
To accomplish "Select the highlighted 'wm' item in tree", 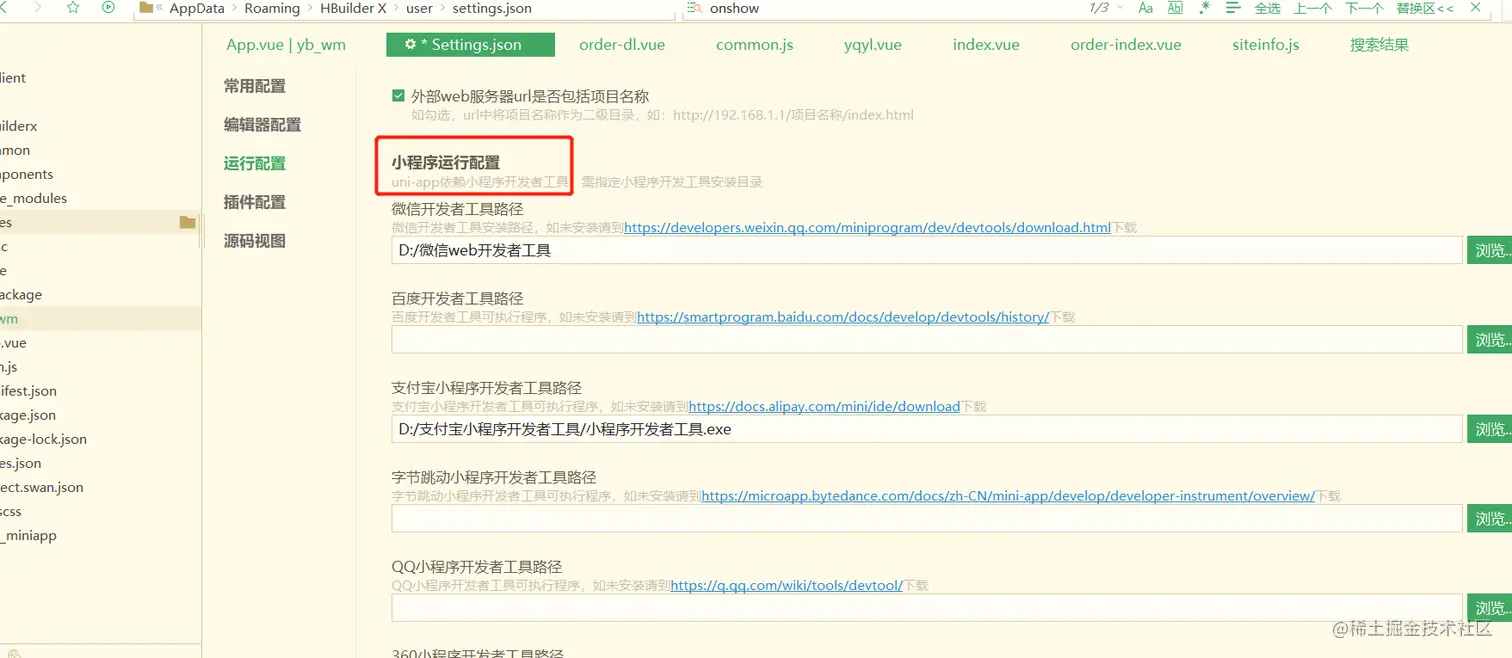I will [100, 319].
